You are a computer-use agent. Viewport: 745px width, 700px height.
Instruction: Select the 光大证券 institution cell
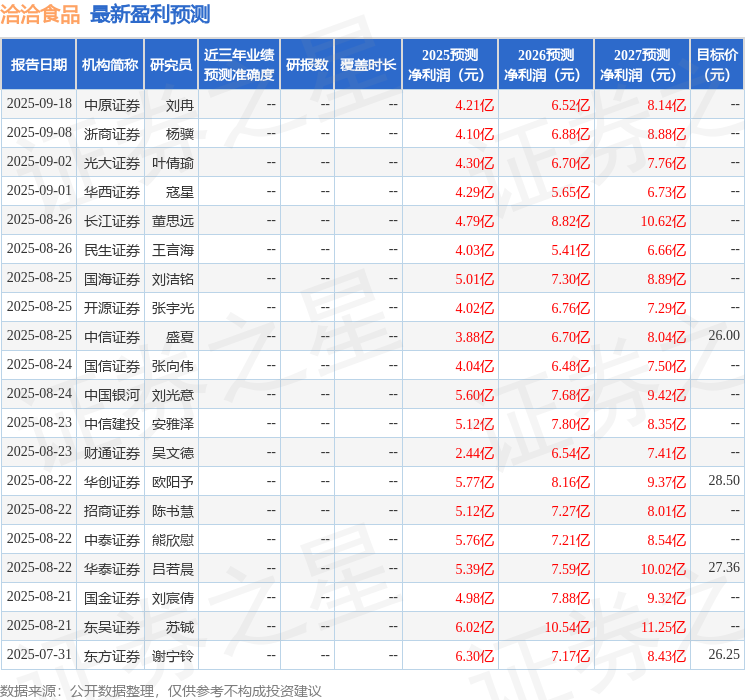point(112,163)
